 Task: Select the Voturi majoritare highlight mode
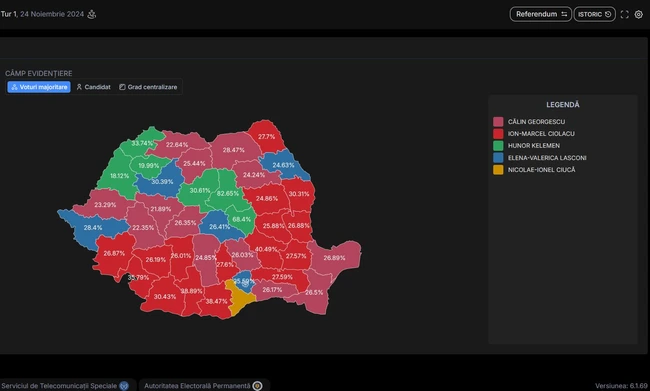point(39,87)
